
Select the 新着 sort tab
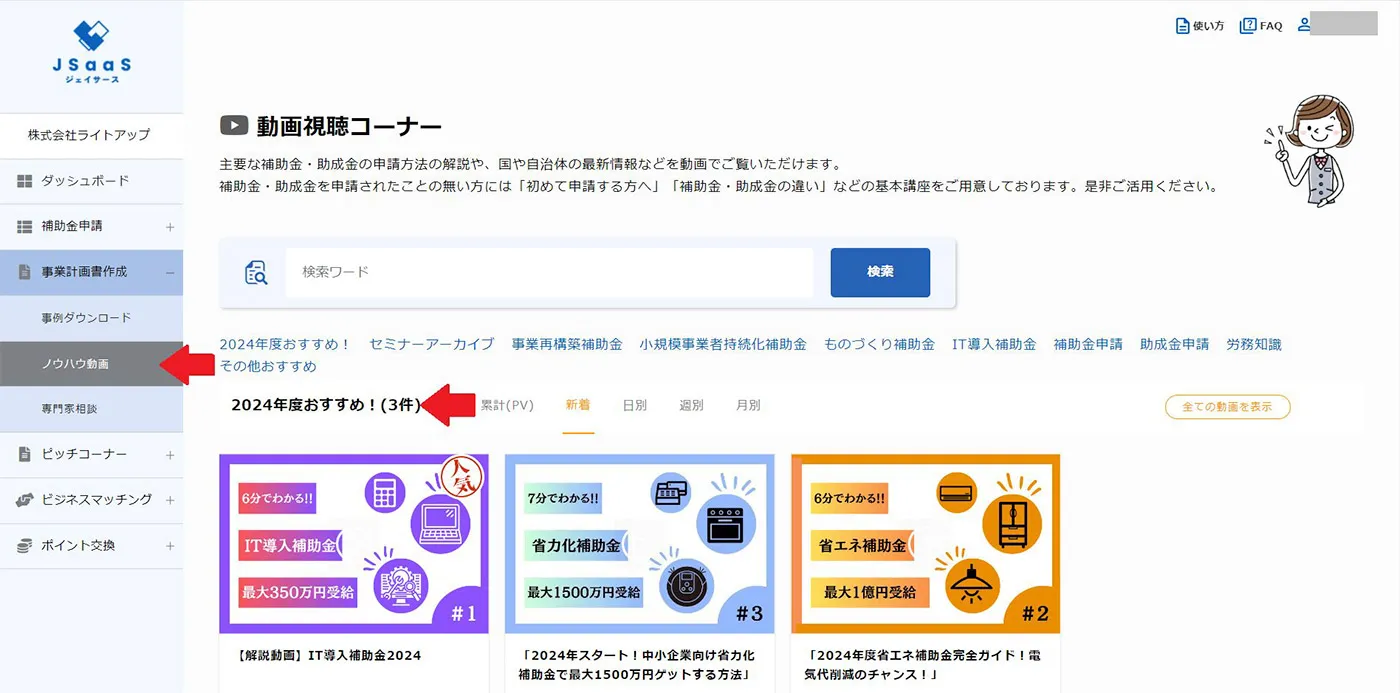(x=578, y=405)
